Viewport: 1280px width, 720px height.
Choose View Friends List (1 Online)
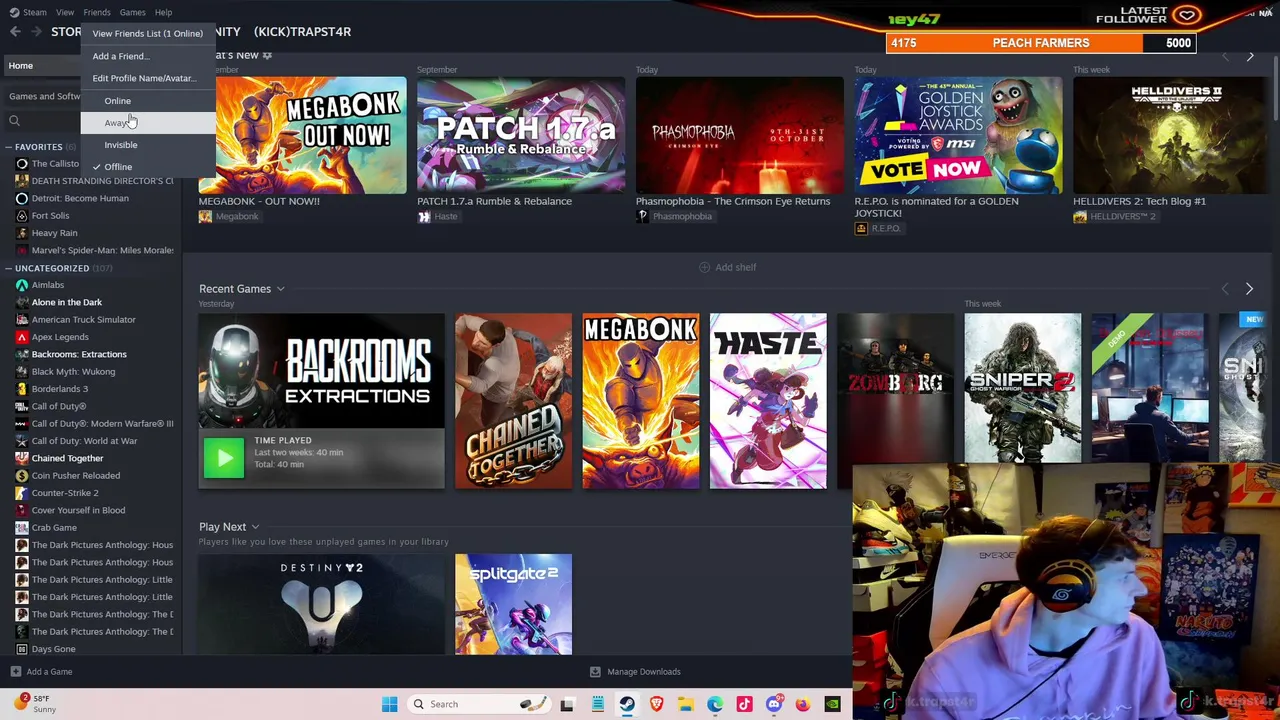pos(148,34)
